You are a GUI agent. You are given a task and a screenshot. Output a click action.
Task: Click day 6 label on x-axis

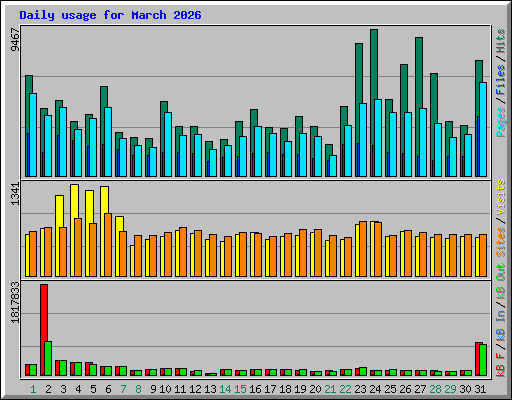tap(108, 389)
